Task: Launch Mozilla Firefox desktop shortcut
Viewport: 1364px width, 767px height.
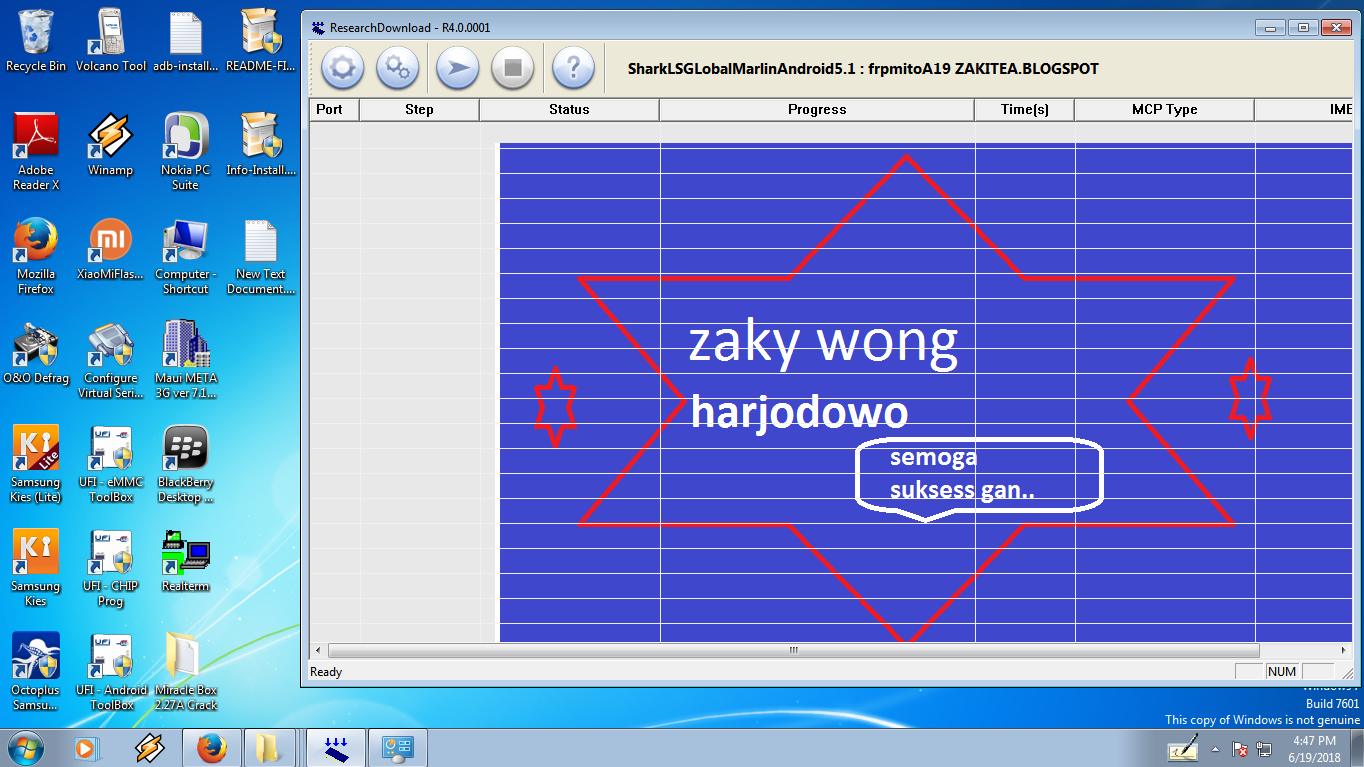Action: click(x=36, y=255)
